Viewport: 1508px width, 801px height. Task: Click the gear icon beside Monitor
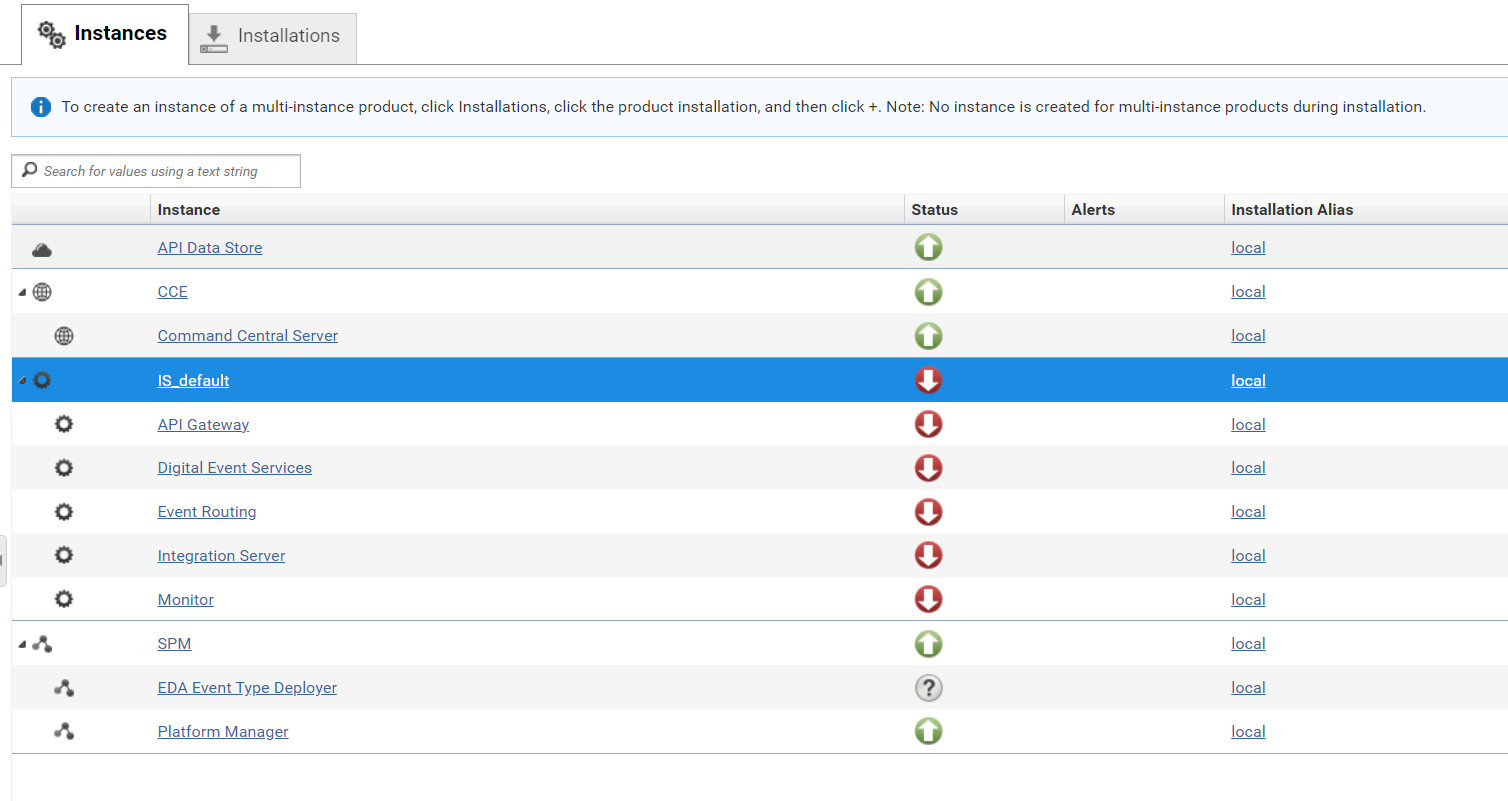(64, 599)
